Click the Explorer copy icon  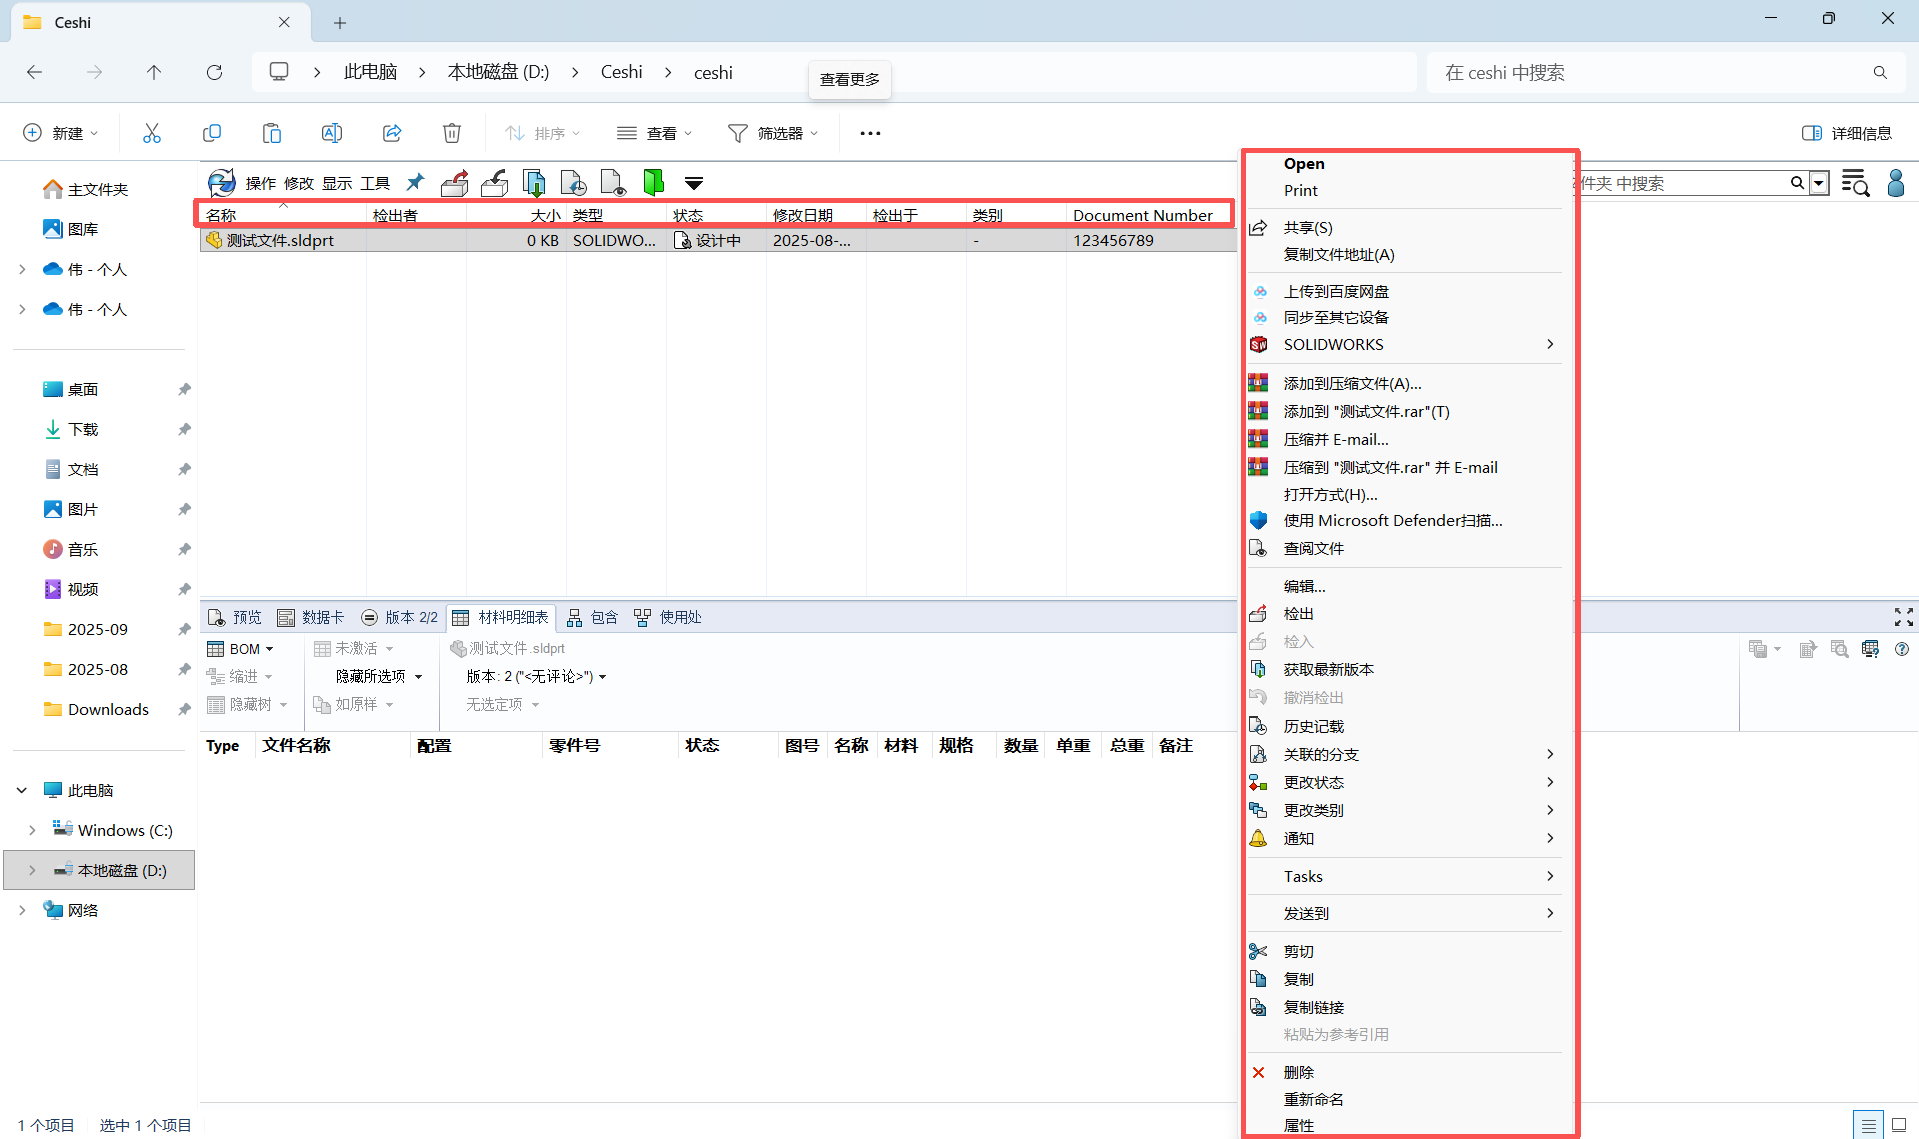click(212, 133)
